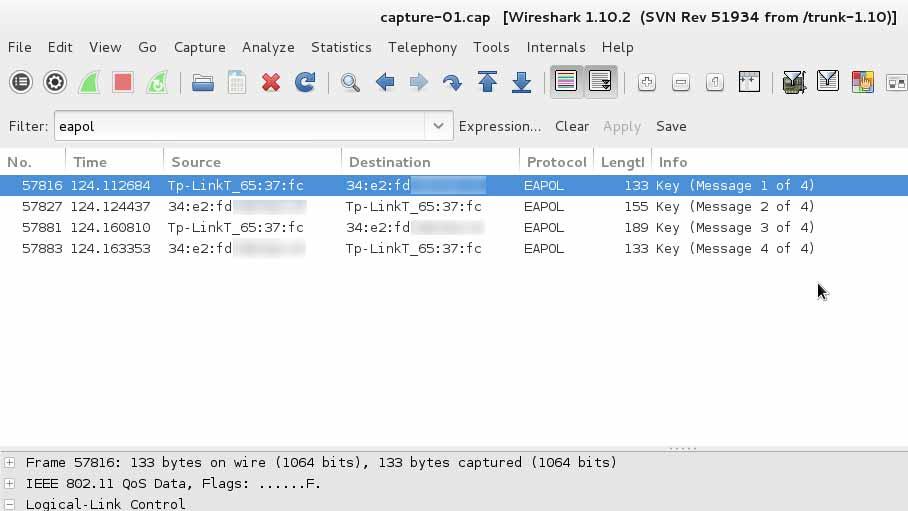Zoom out the packet text

click(x=680, y=82)
